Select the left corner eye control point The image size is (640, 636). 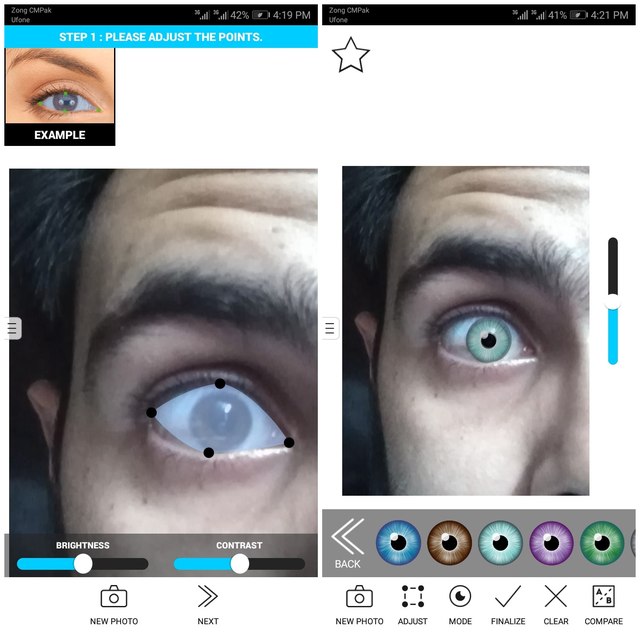pos(151,413)
